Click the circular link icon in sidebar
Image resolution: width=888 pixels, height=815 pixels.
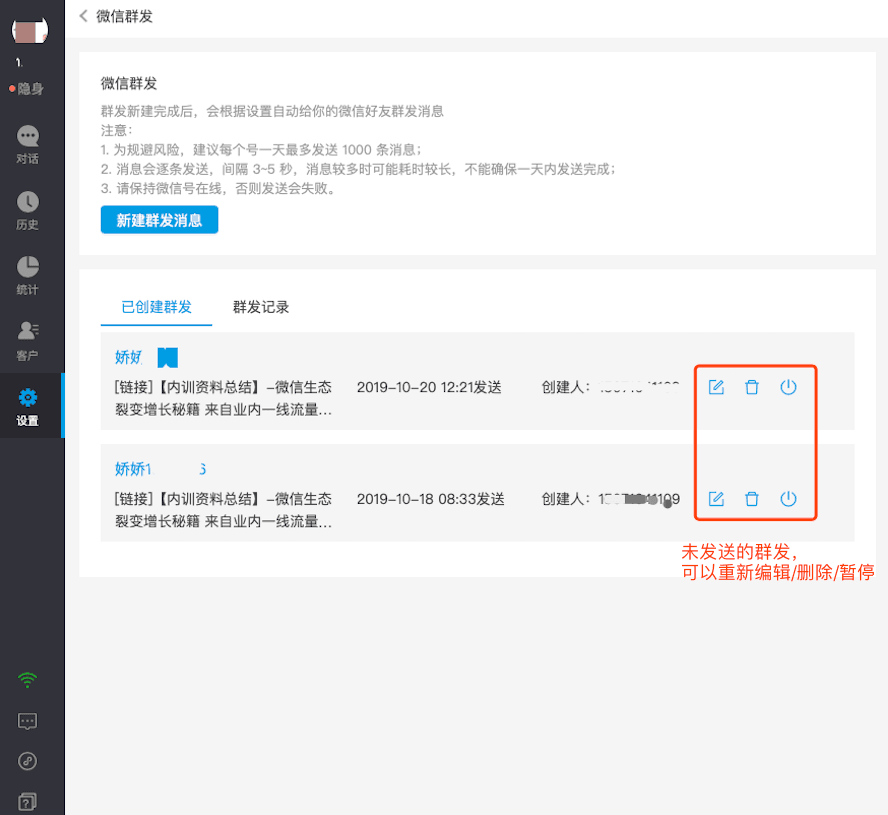click(27, 761)
